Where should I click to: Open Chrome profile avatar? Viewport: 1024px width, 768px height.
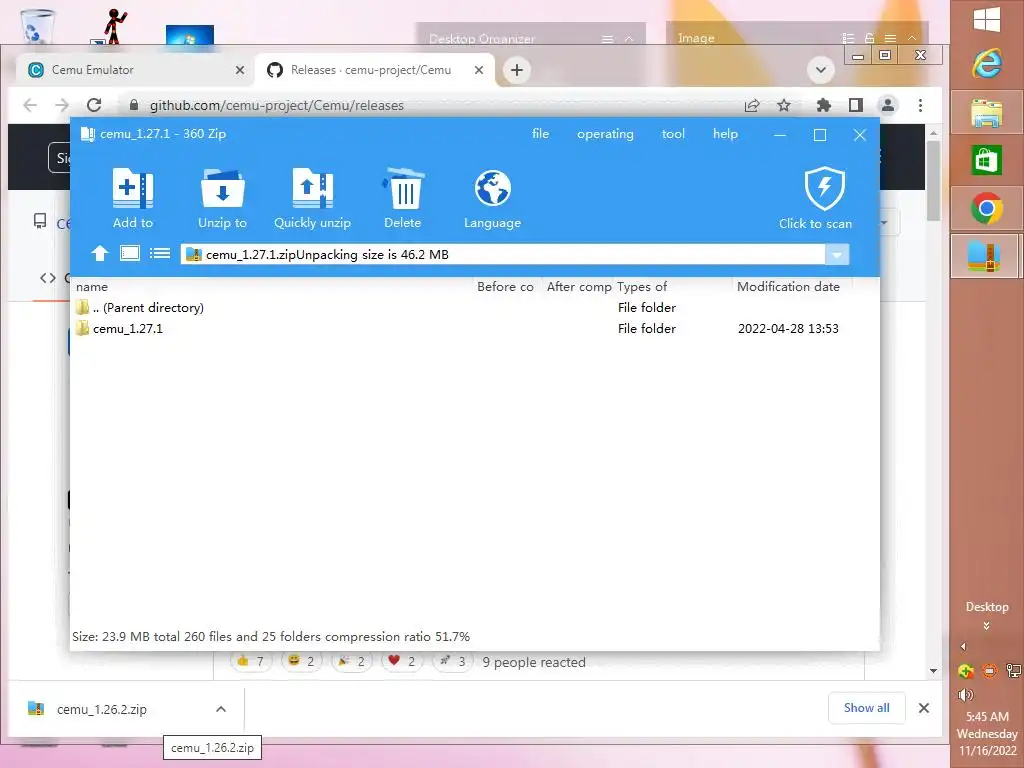coord(888,105)
